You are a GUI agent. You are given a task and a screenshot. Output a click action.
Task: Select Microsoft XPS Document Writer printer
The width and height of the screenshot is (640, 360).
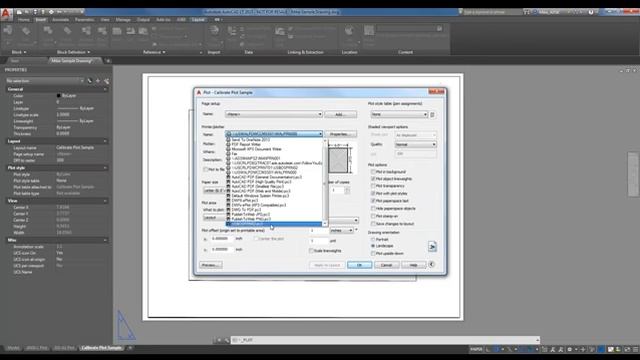point(256,149)
